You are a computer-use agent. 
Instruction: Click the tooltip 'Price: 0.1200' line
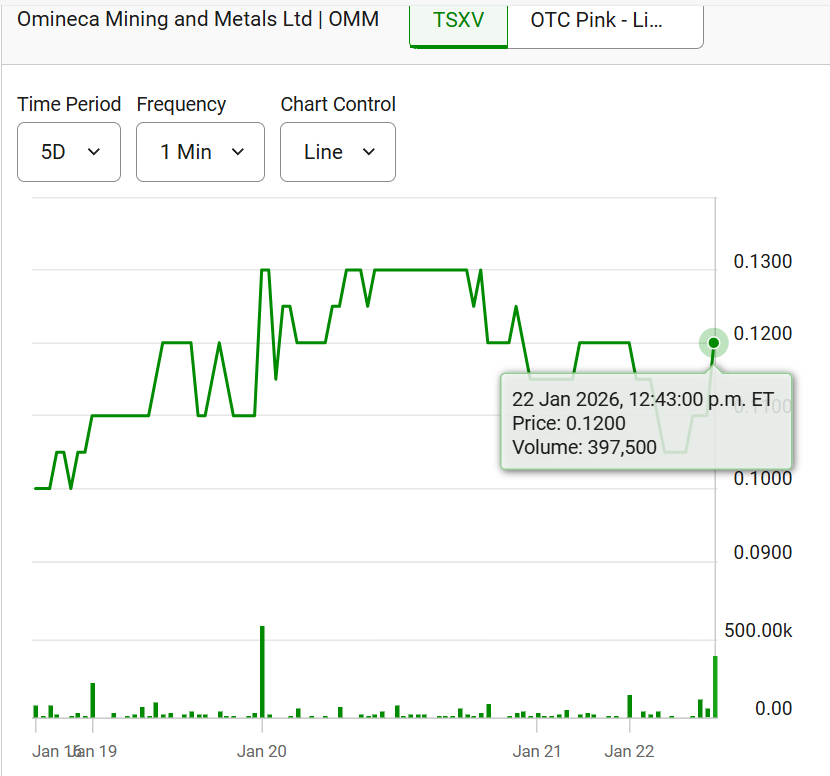[x=569, y=423]
